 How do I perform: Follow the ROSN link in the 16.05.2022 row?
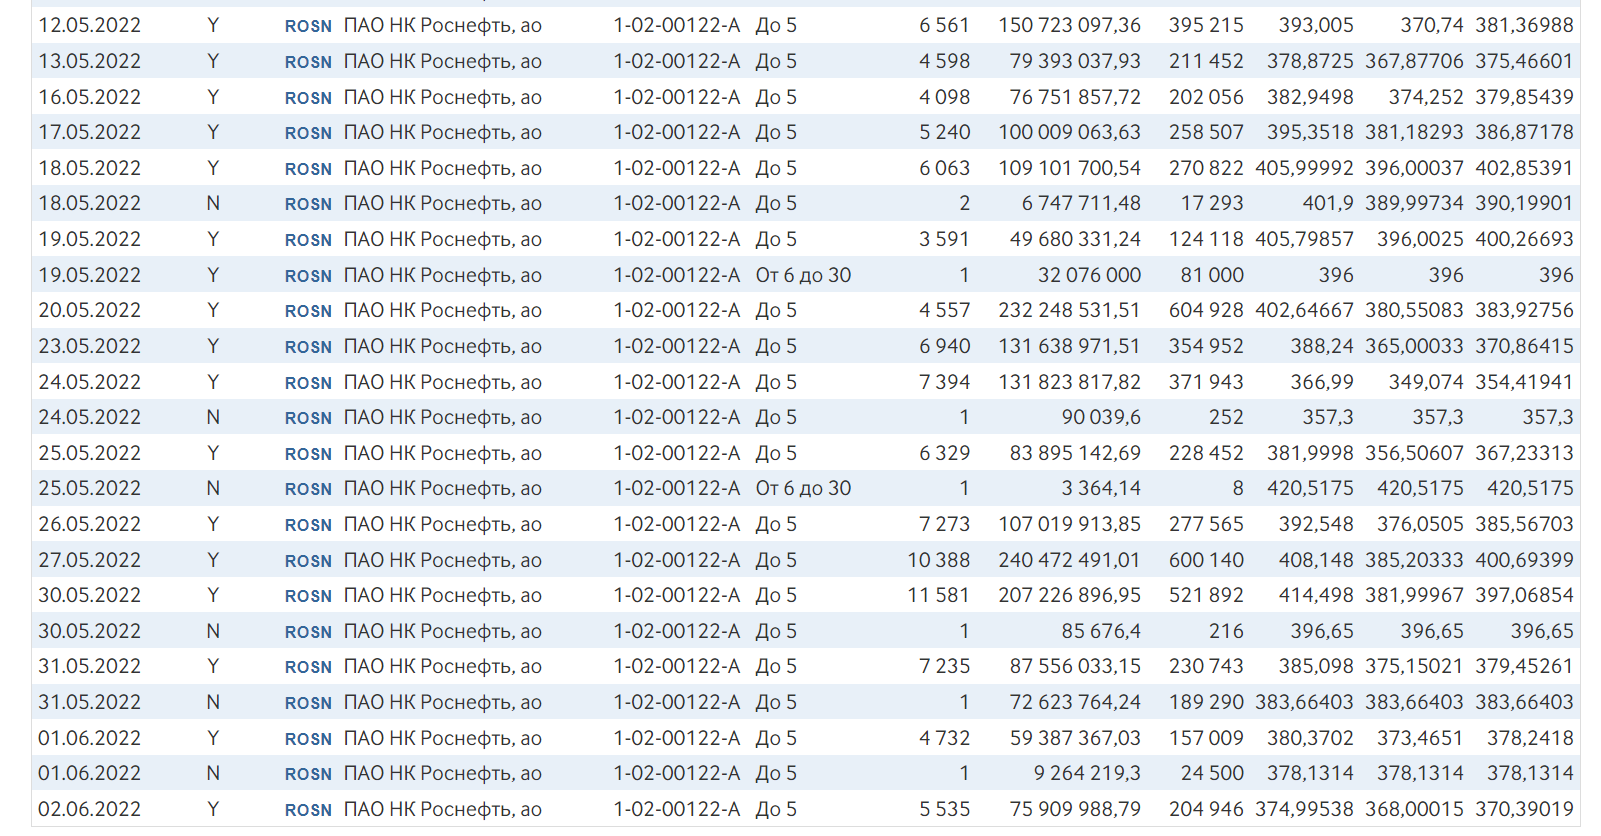coord(308,98)
